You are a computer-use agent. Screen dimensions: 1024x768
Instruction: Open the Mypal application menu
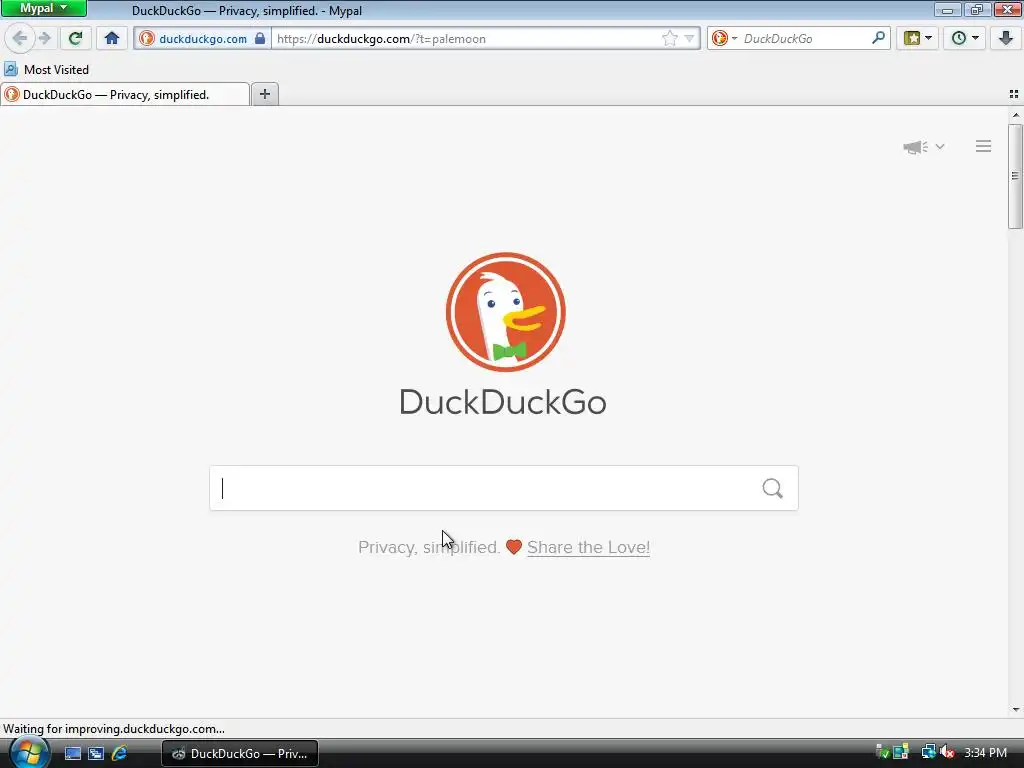pos(44,8)
